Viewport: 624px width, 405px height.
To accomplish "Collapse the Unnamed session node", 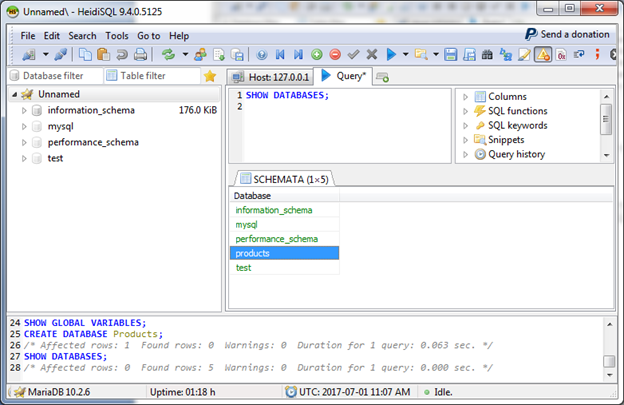I will pyautogui.click(x=14, y=94).
